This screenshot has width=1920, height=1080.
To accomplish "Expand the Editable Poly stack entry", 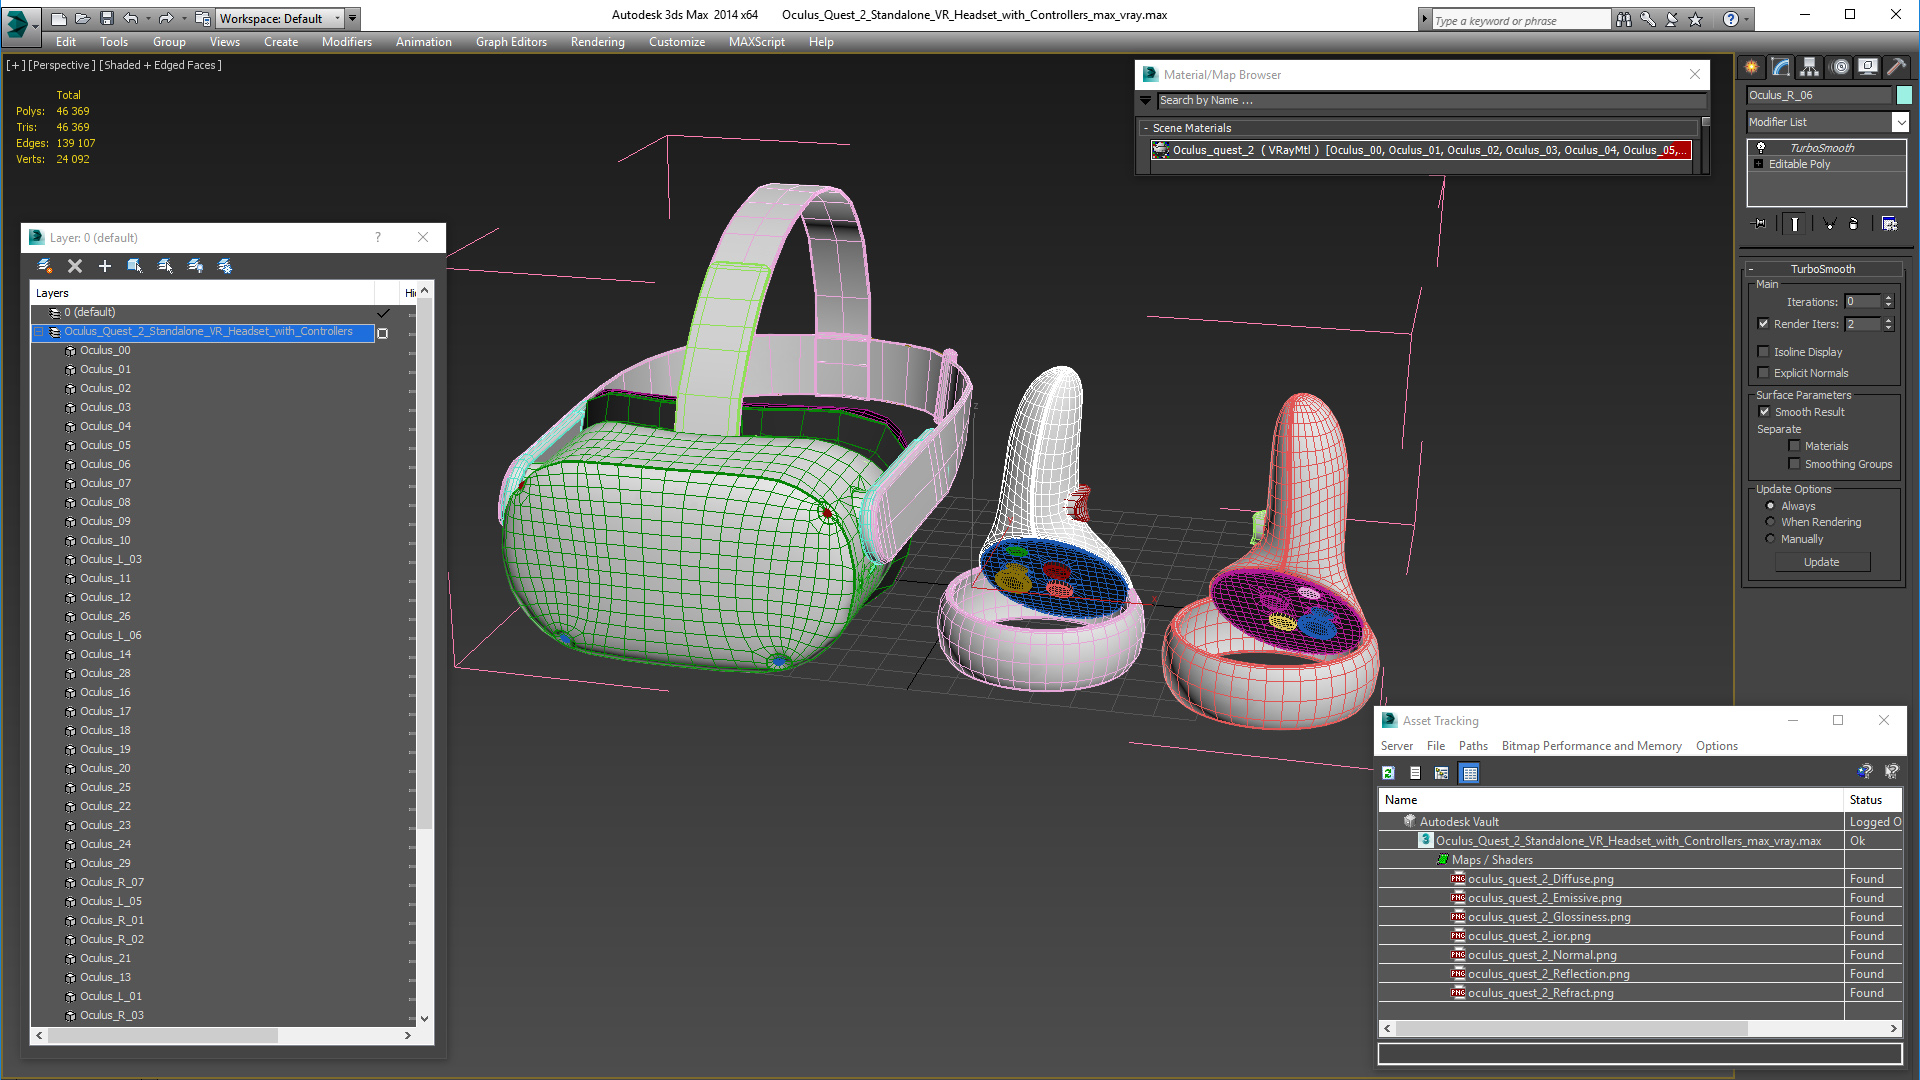I will pos(1759,164).
